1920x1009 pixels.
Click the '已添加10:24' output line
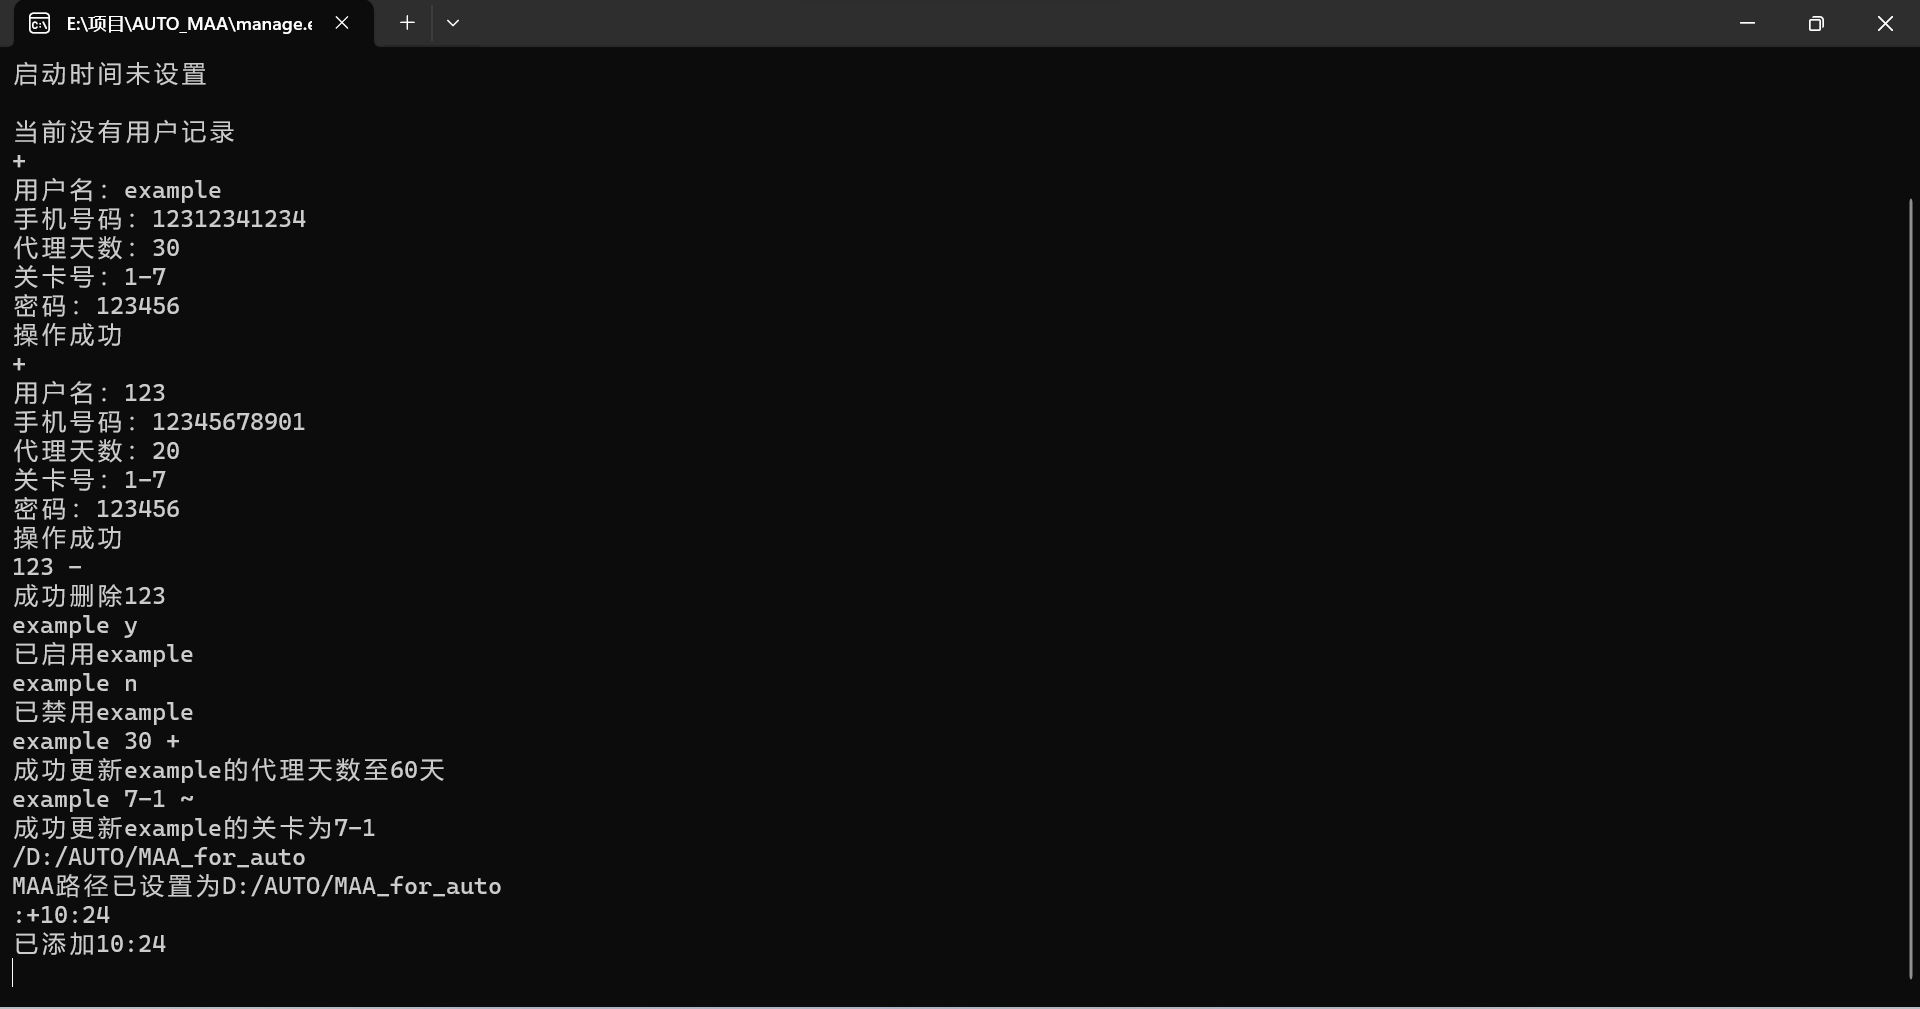(89, 945)
